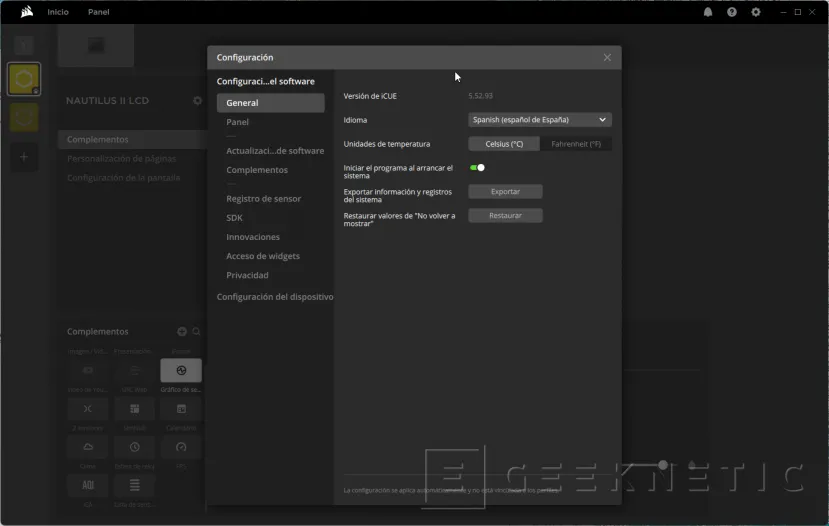Open NAUTILUS II LCD device gear icon

click(x=197, y=100)
